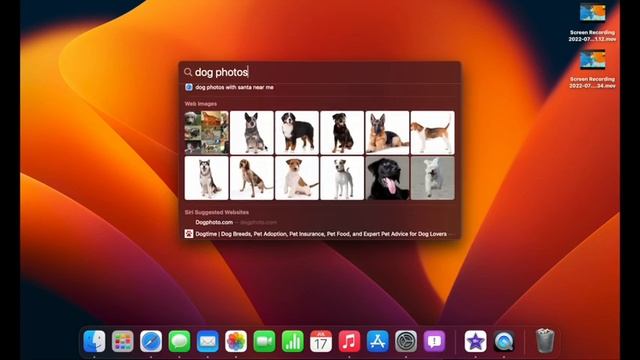The image size is (640, 360).
Task: Open Launchpad from the Dock
Action: coord(122,341)
